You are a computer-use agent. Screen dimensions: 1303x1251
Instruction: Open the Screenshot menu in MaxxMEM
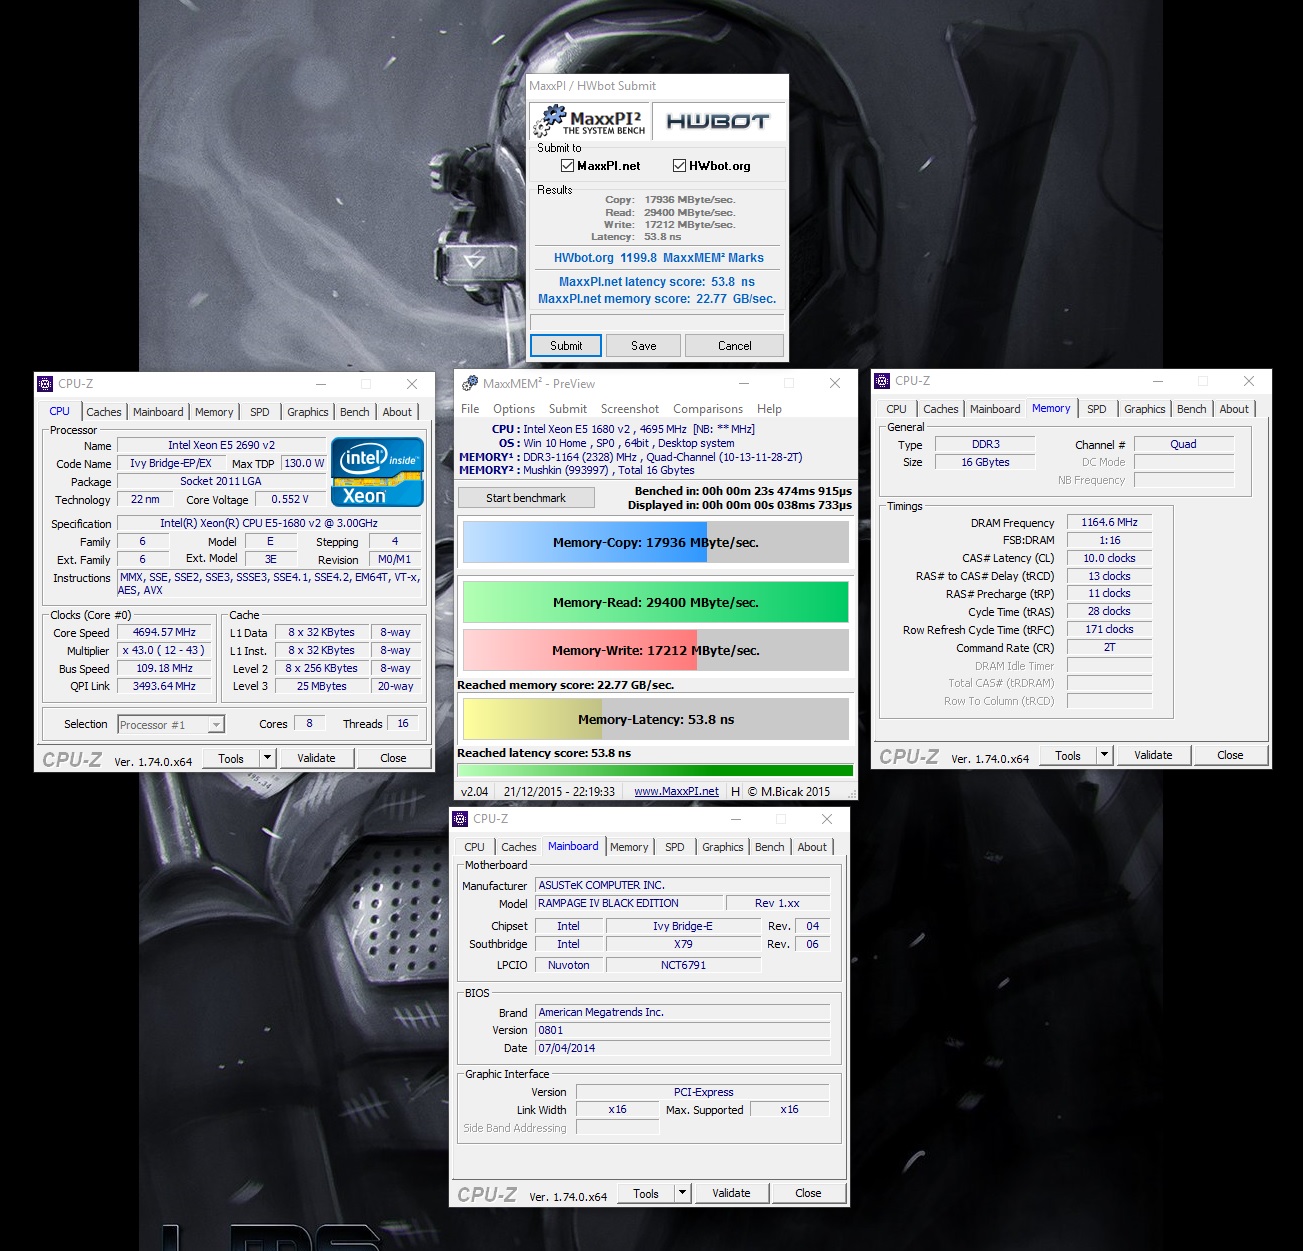pyautogui.click(x=630, y=409)
